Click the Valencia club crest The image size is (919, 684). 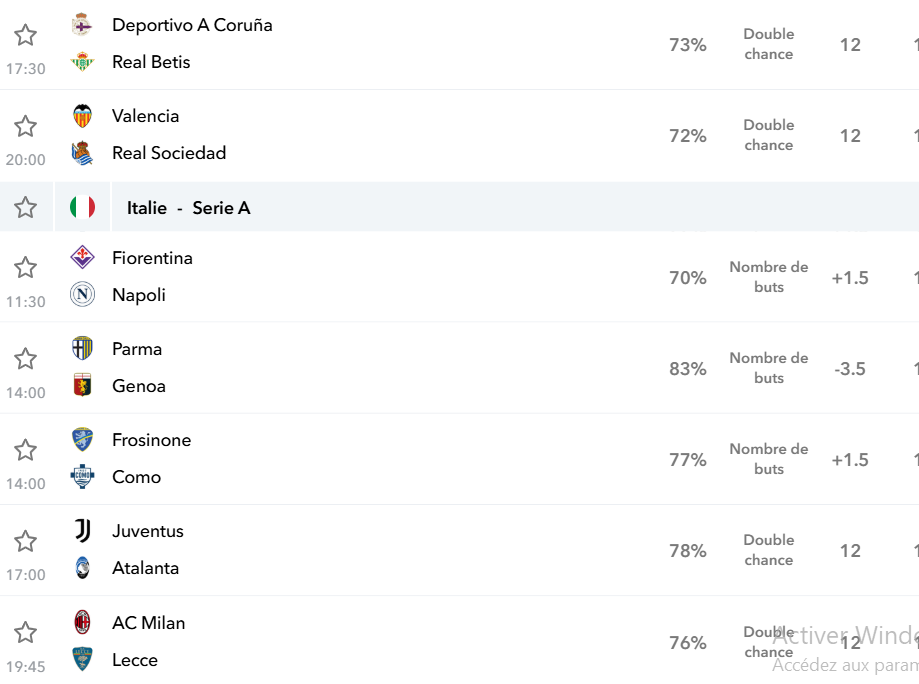coord(82,115)
